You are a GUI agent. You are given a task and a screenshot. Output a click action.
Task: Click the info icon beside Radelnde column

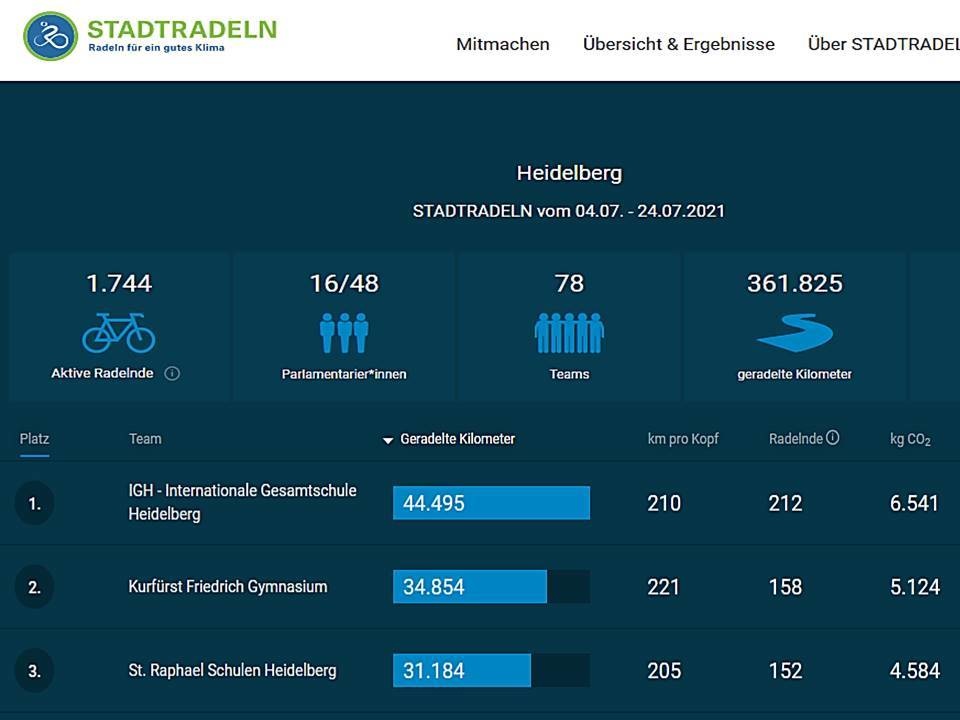click(833, 438)
